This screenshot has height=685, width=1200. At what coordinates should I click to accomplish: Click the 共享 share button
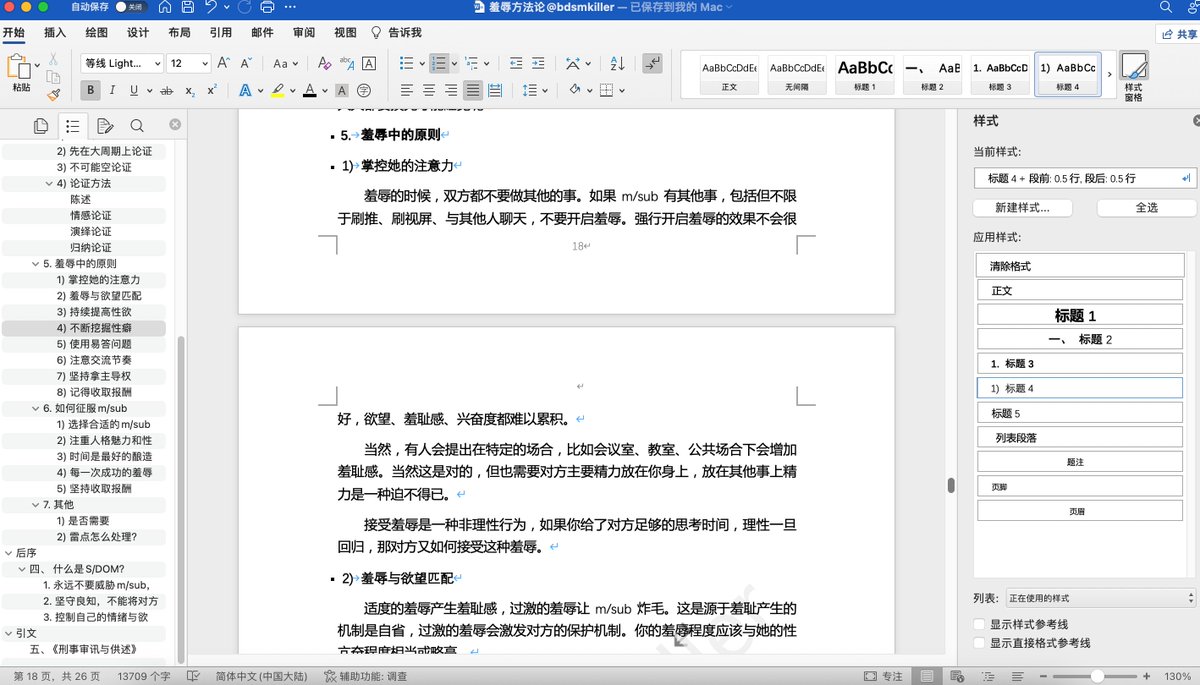pyautogui.click(x=1177, y=34)
